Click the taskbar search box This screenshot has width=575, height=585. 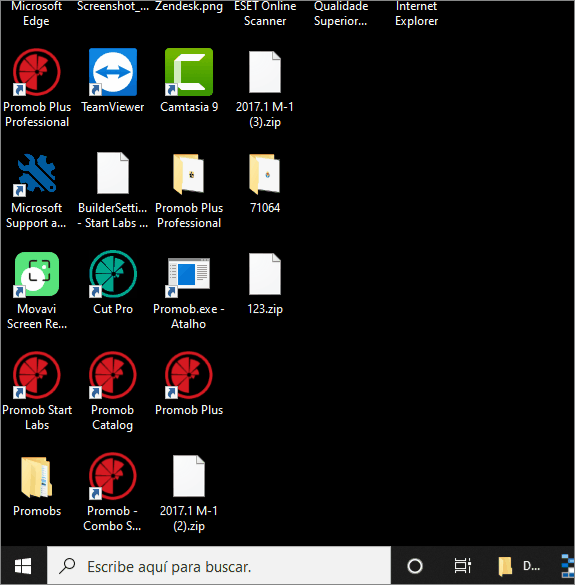(219, 566)
